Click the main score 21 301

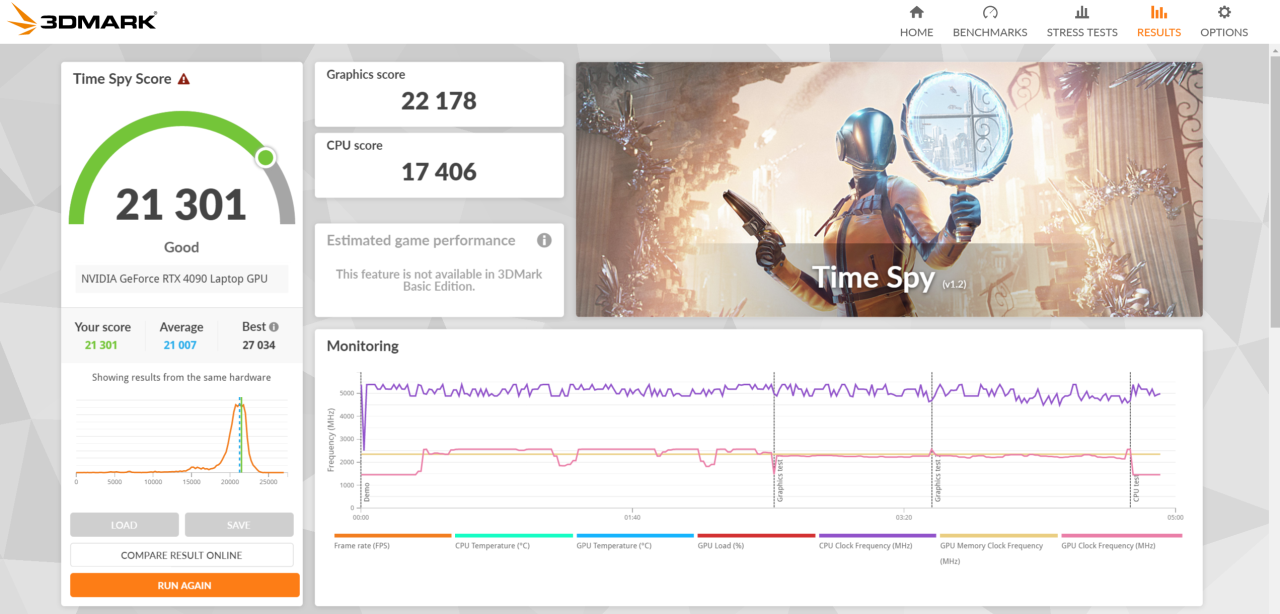[x=181, y=205]
